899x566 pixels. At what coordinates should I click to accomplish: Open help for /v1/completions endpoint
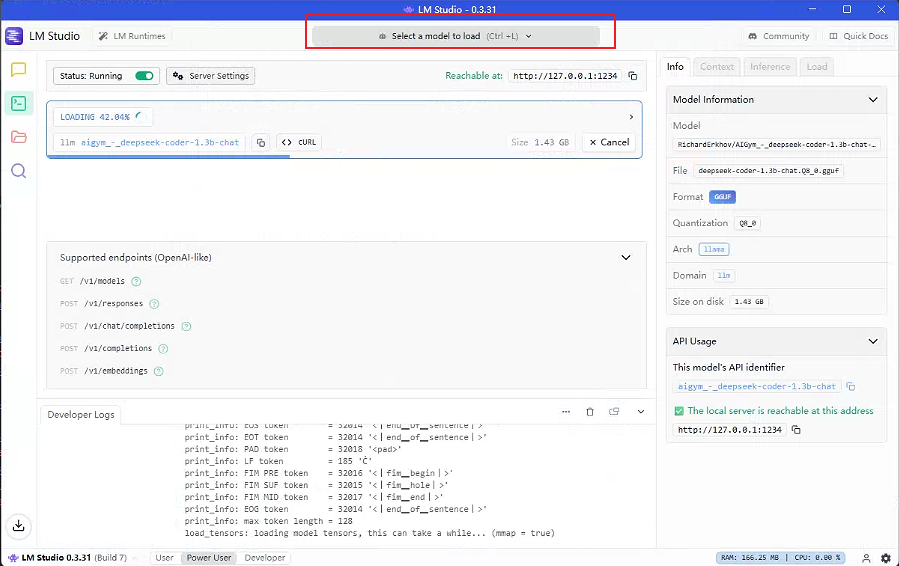163,349
